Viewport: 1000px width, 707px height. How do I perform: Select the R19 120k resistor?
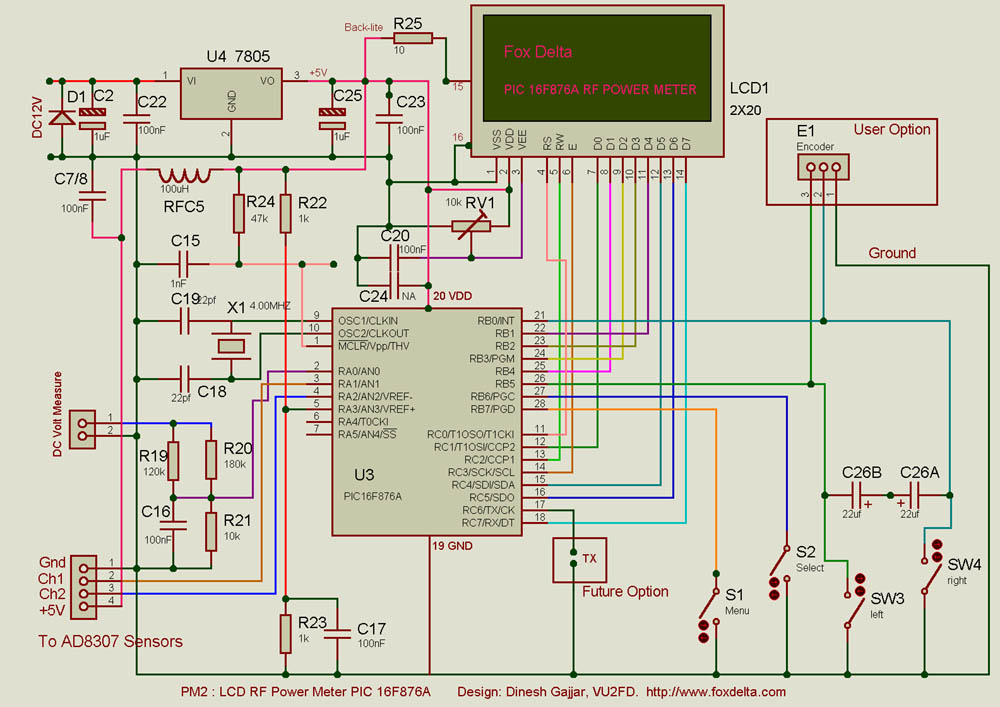click(173, 461)
